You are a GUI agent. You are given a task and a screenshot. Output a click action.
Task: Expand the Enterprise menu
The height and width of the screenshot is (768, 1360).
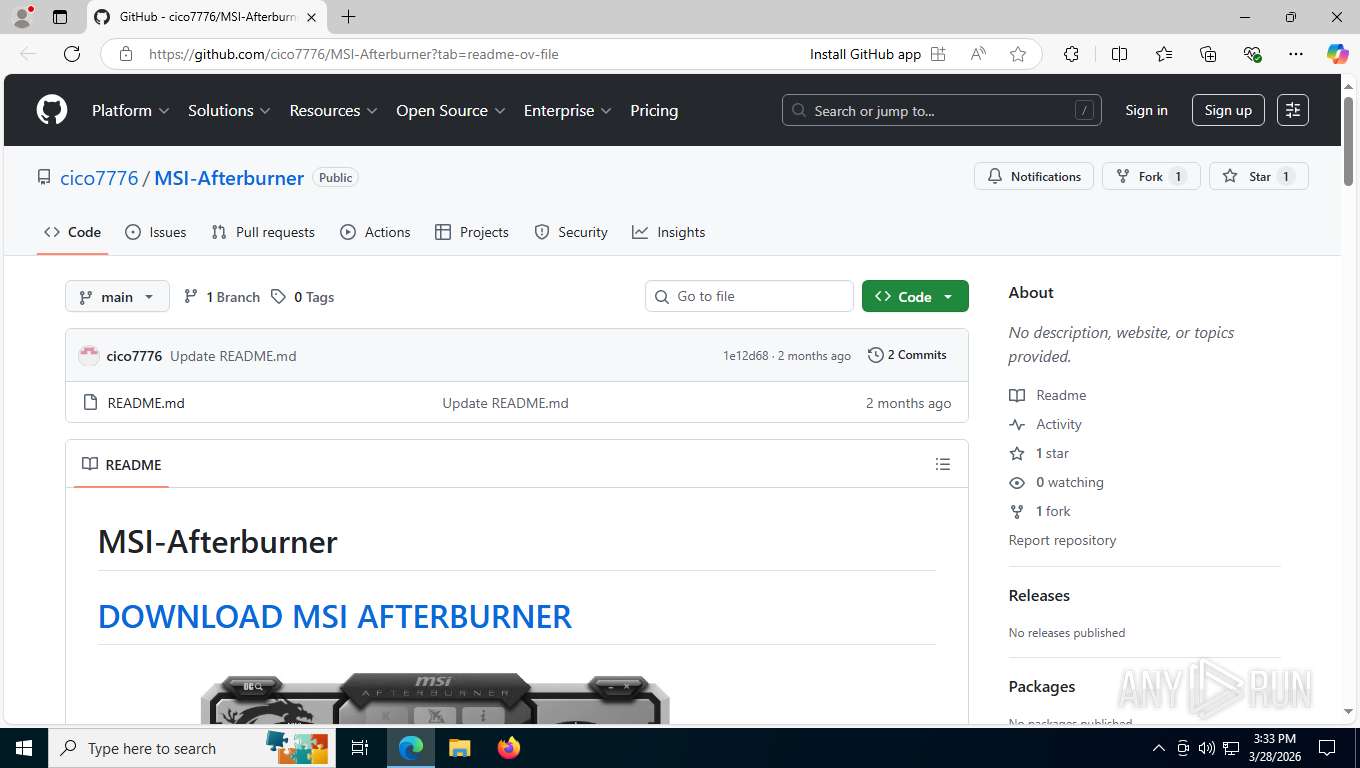[x=567, y=110]
